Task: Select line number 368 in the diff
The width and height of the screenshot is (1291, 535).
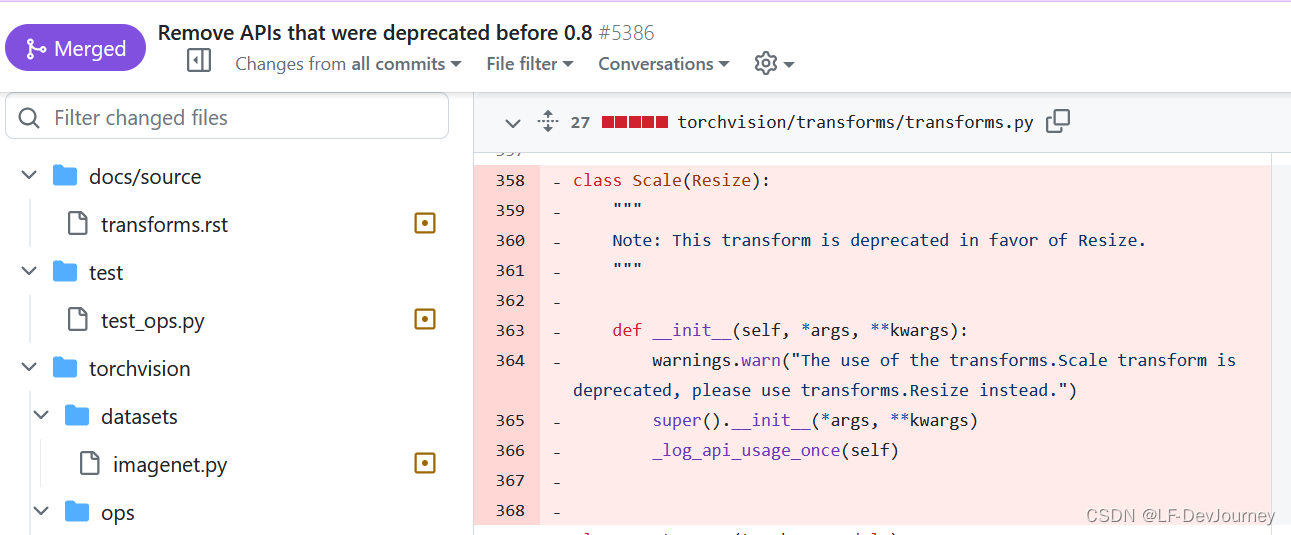Action: click(x=510, y=511)
